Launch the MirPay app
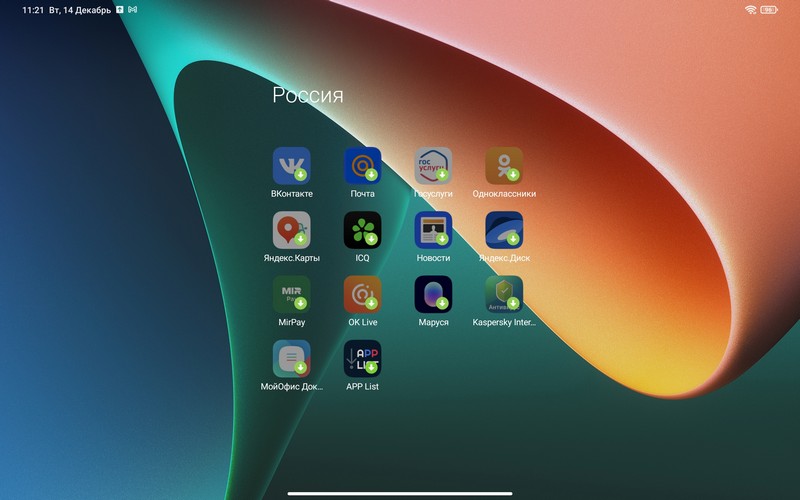The width and height of the screenshot is (800, 500). point(291,295)
